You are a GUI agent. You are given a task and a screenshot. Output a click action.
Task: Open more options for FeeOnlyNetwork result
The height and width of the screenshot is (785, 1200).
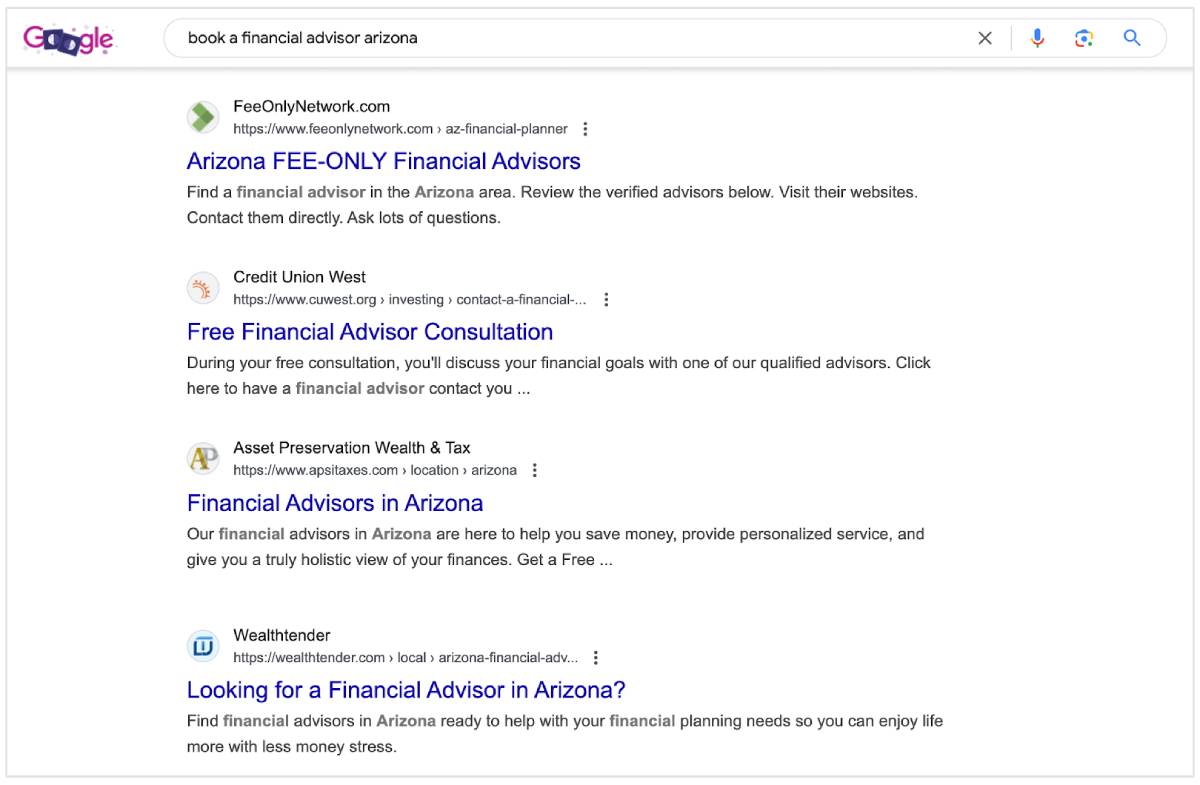586,129
